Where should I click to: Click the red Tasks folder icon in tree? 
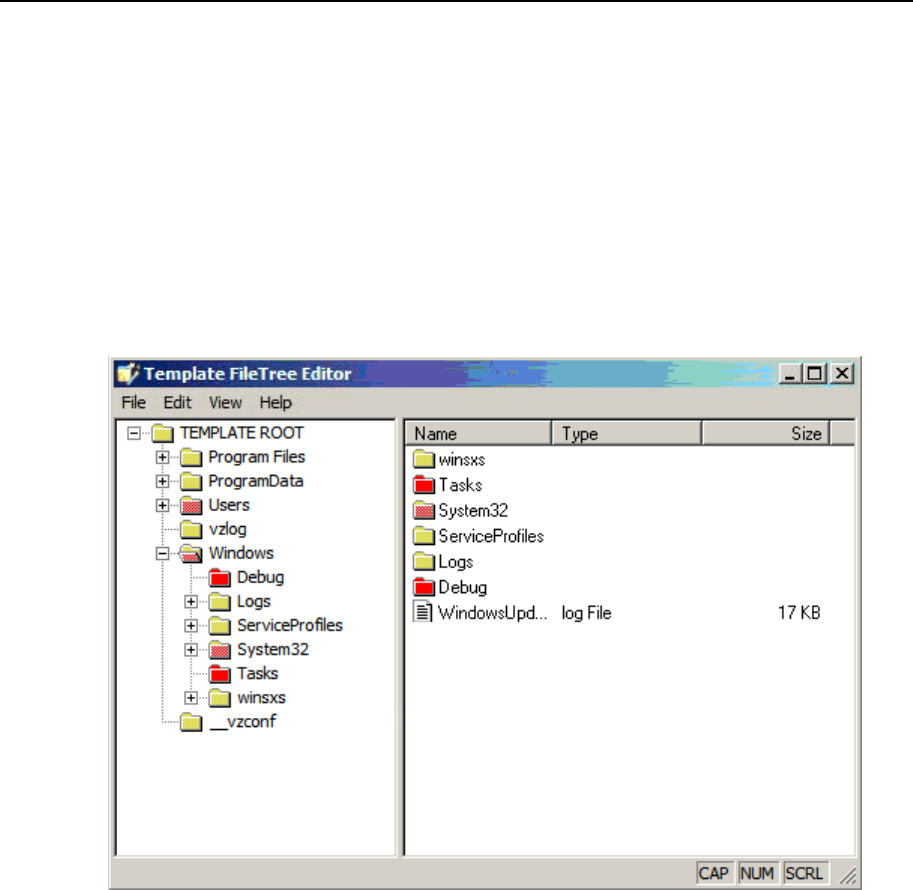coord(220,673)
